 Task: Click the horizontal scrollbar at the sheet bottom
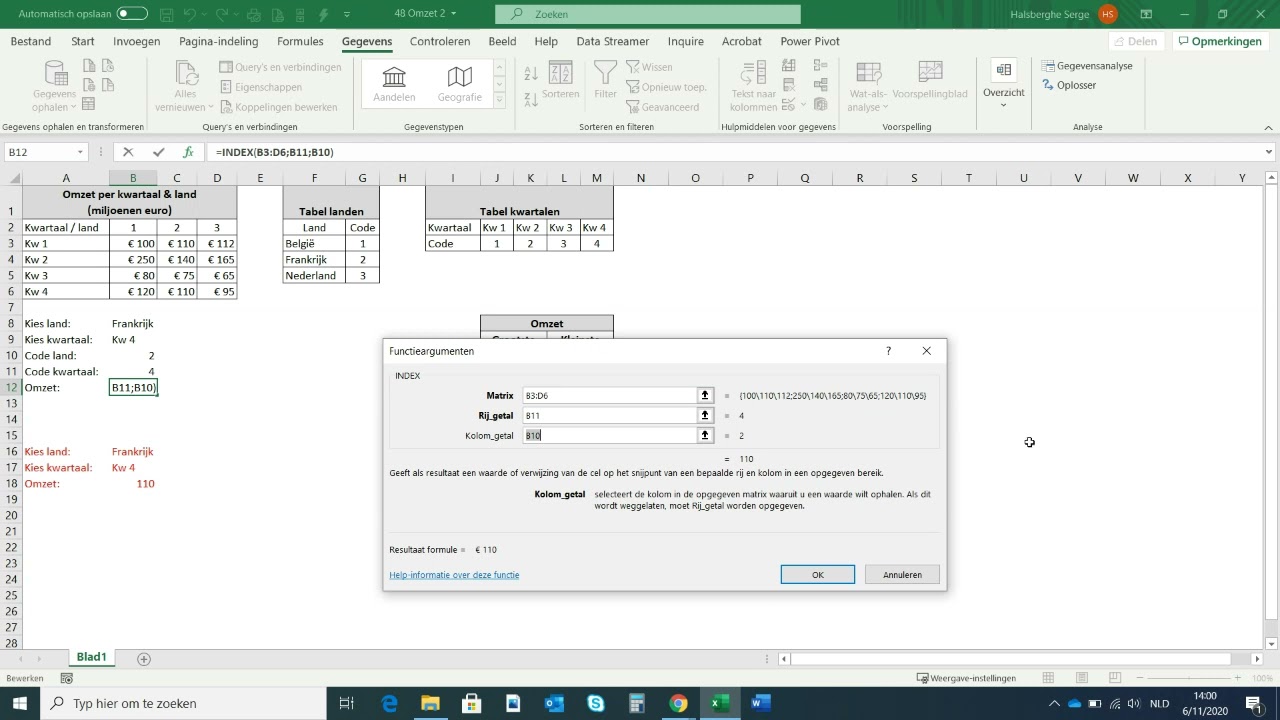pyautogui.click(x=1012, y=659)
